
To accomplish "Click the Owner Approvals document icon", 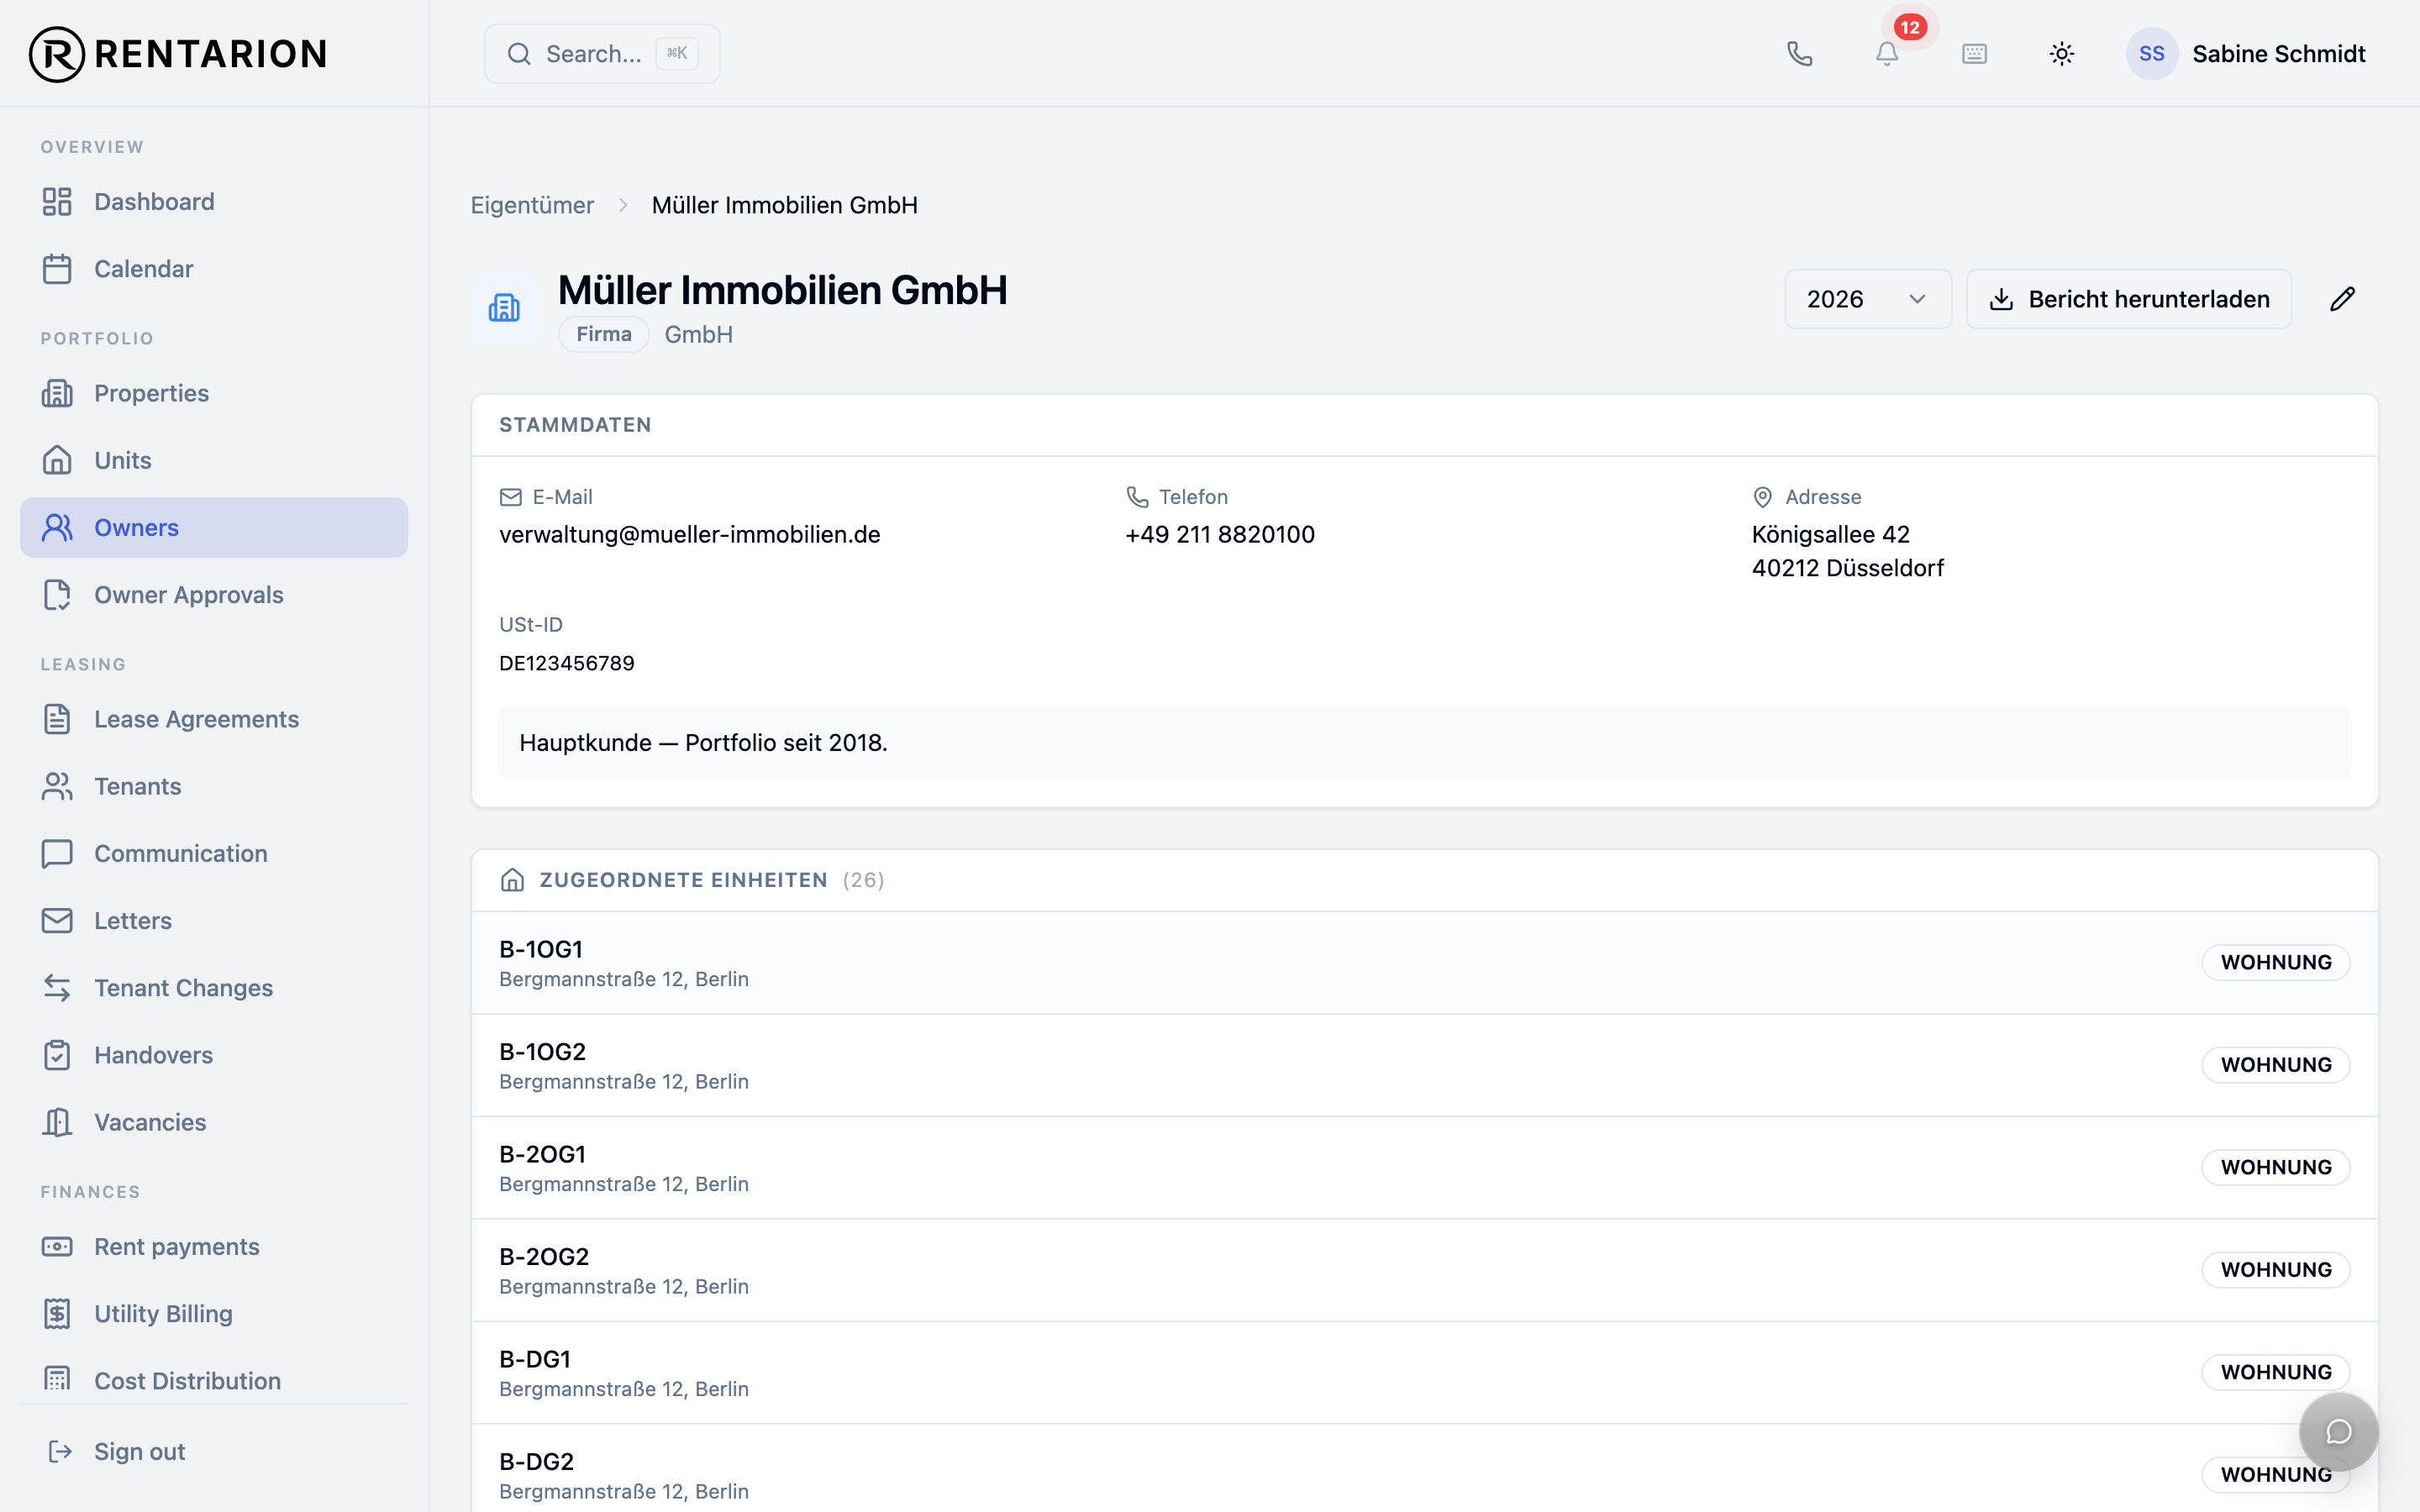I will (x=57, y=595).
